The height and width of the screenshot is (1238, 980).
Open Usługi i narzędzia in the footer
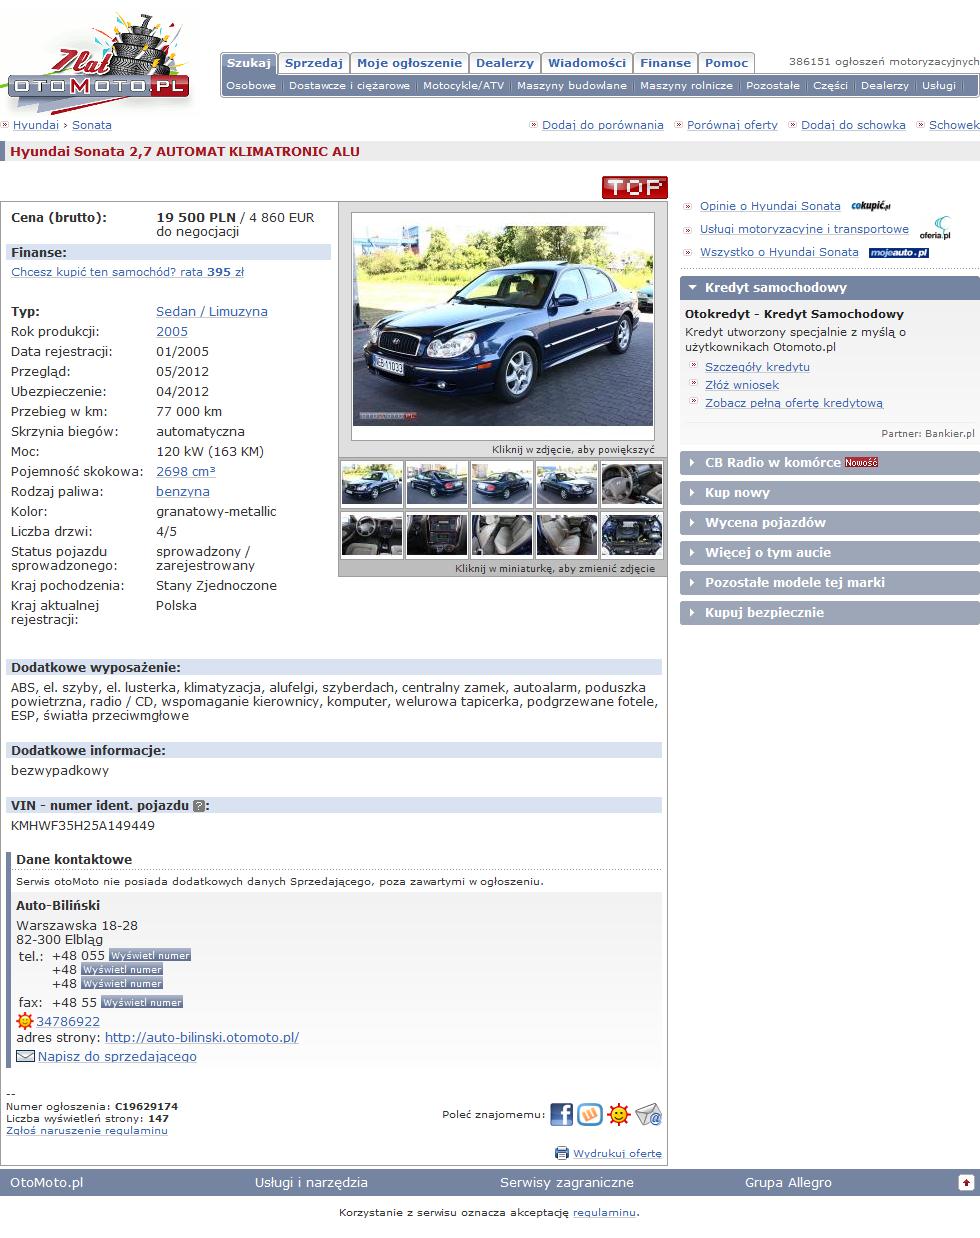[x=311, y=1182]
